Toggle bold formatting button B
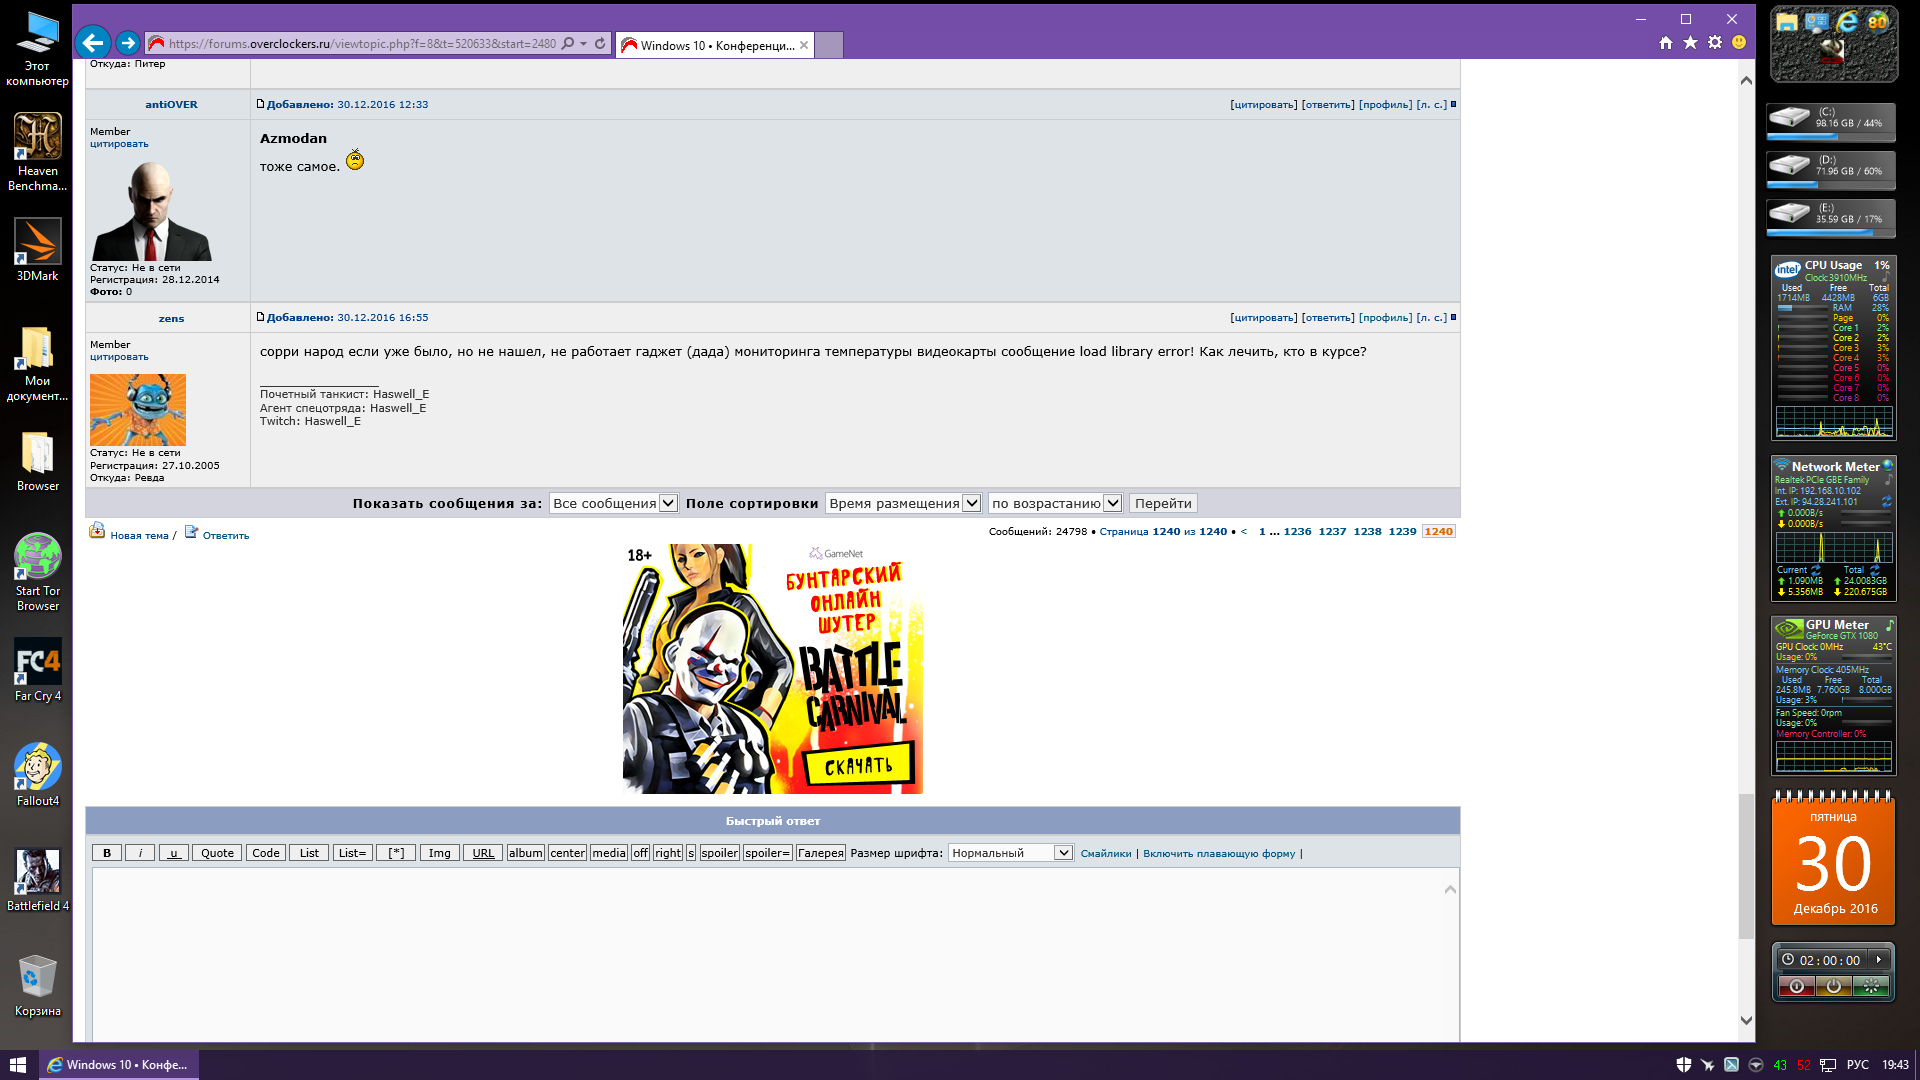 107,853
